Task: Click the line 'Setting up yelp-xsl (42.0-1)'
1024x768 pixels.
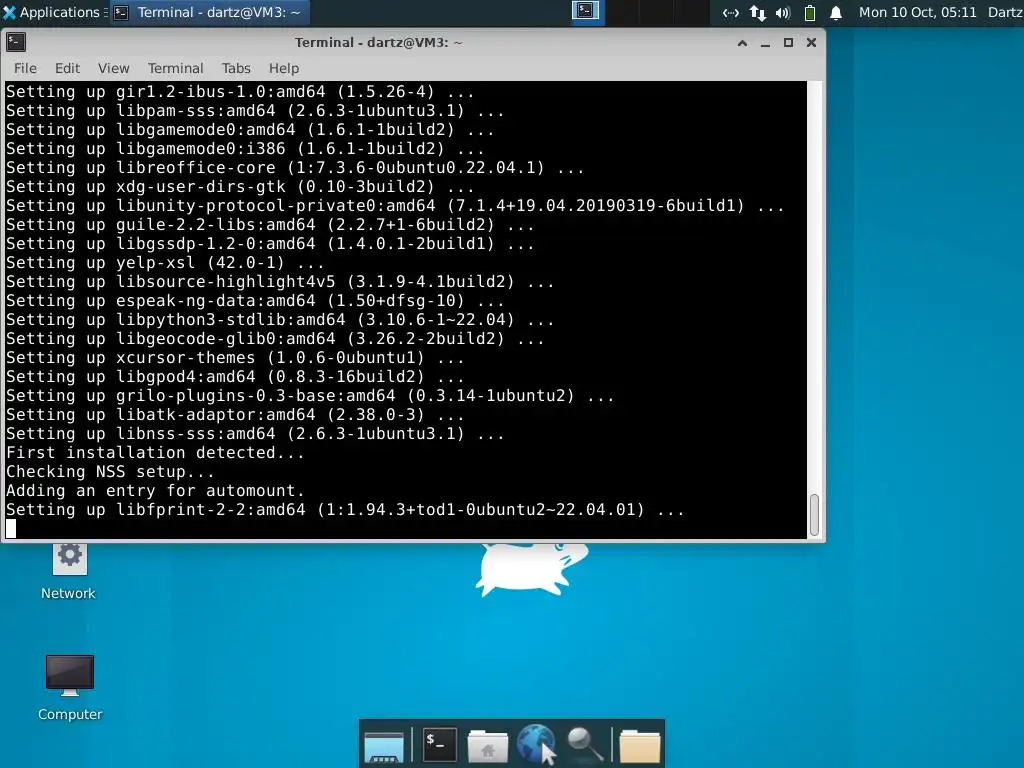Action: click(165, 263)
